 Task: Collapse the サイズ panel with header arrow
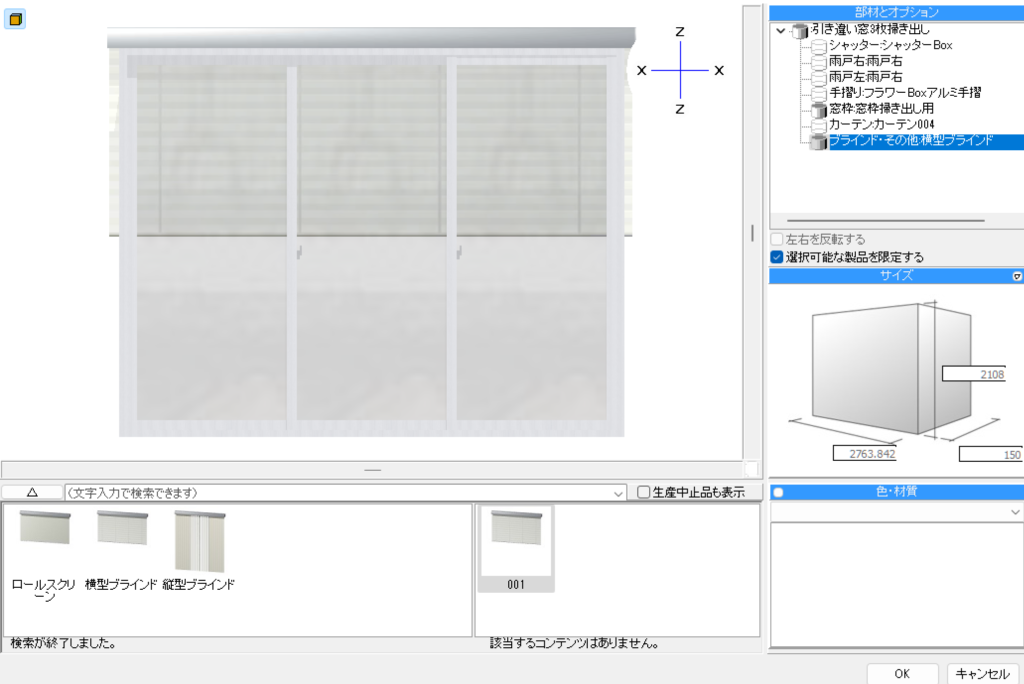(1016, 276)
